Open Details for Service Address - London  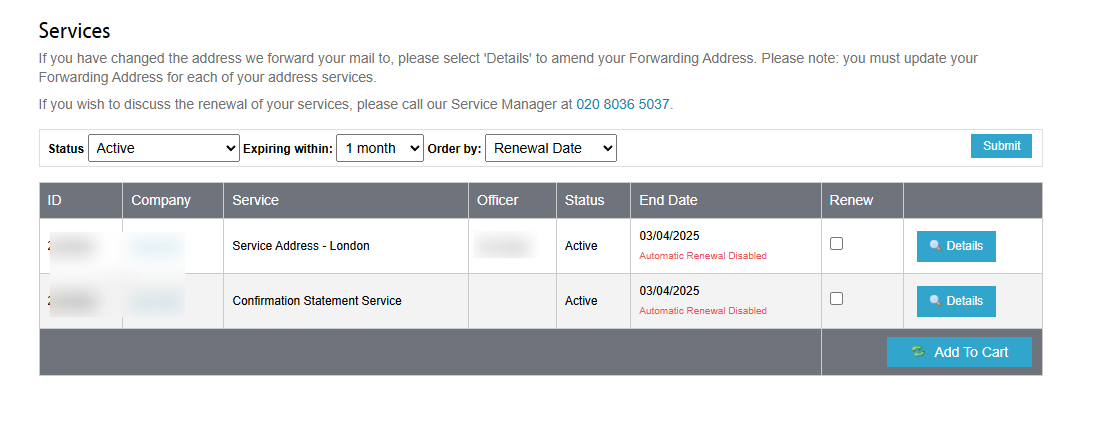956,246
